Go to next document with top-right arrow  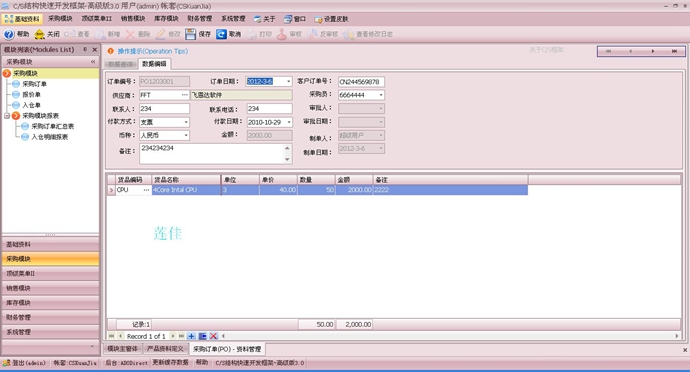(653, 51)
